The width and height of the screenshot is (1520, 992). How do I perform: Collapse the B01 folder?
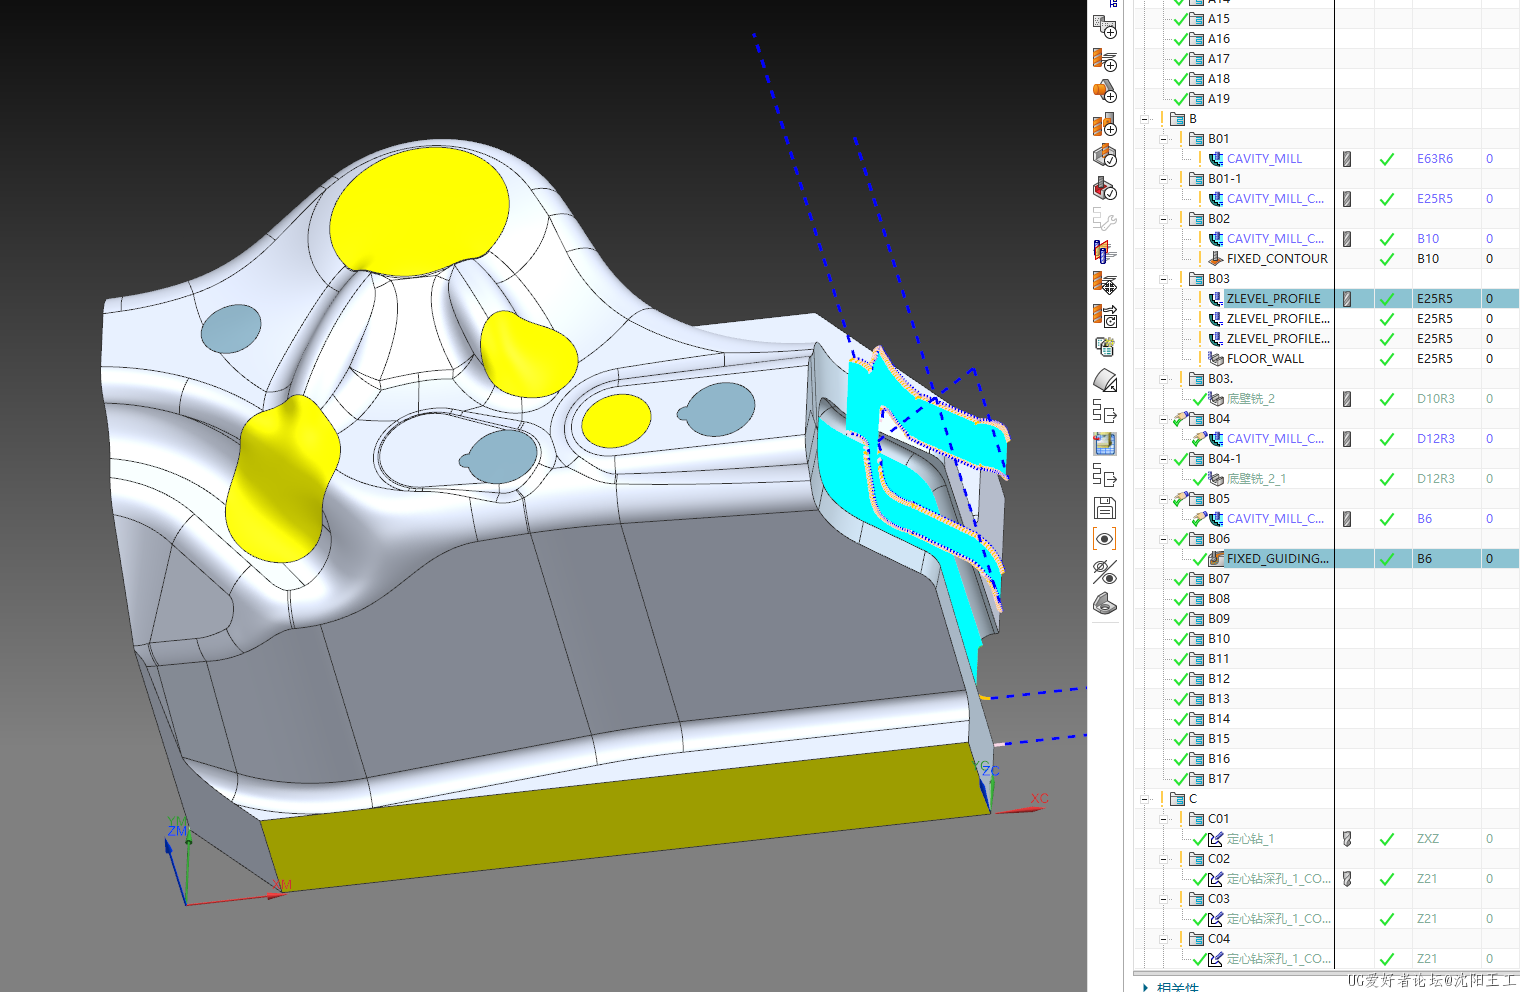(1164, 139)
